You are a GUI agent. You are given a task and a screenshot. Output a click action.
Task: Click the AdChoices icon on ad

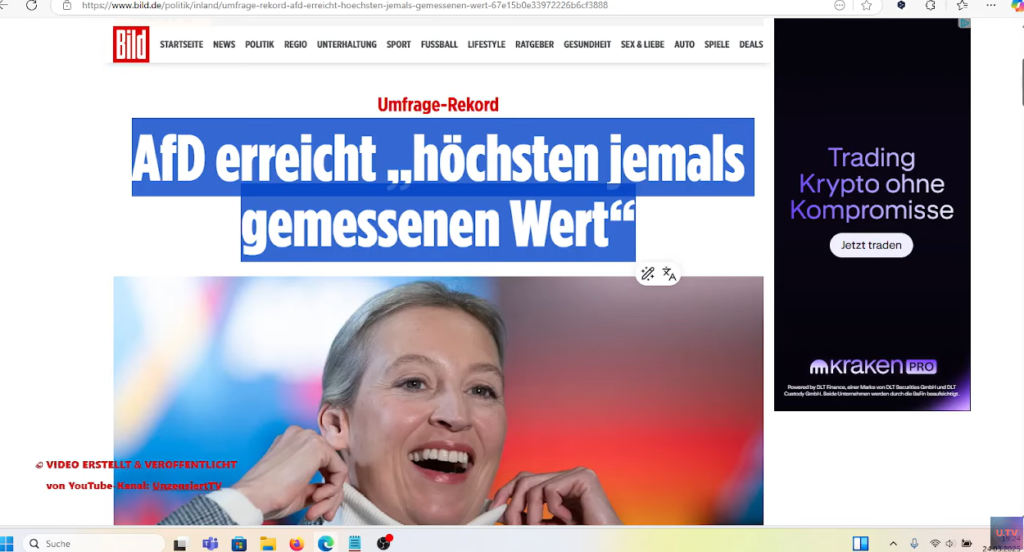coord(965,24)
